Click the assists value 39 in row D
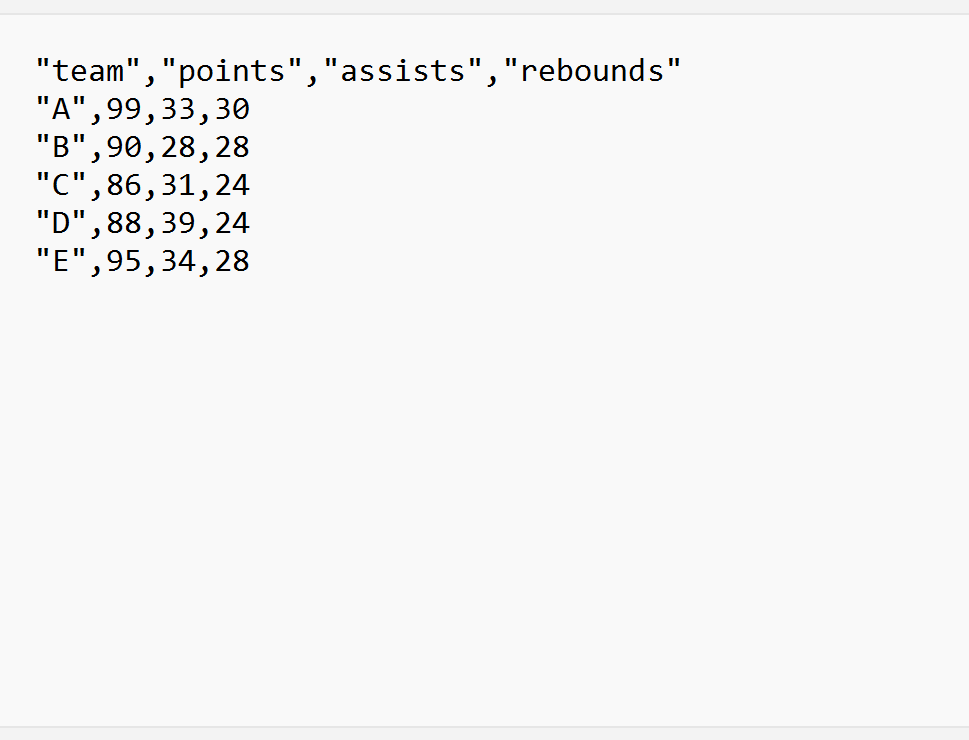Viewport: 969px width, 740px height. point(178,223)
